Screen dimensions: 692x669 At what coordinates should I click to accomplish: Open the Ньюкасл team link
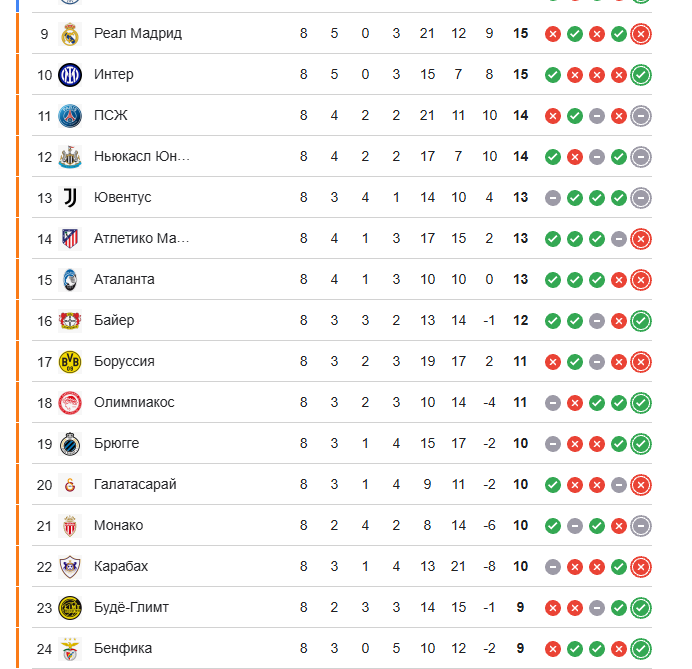point(141,157)
